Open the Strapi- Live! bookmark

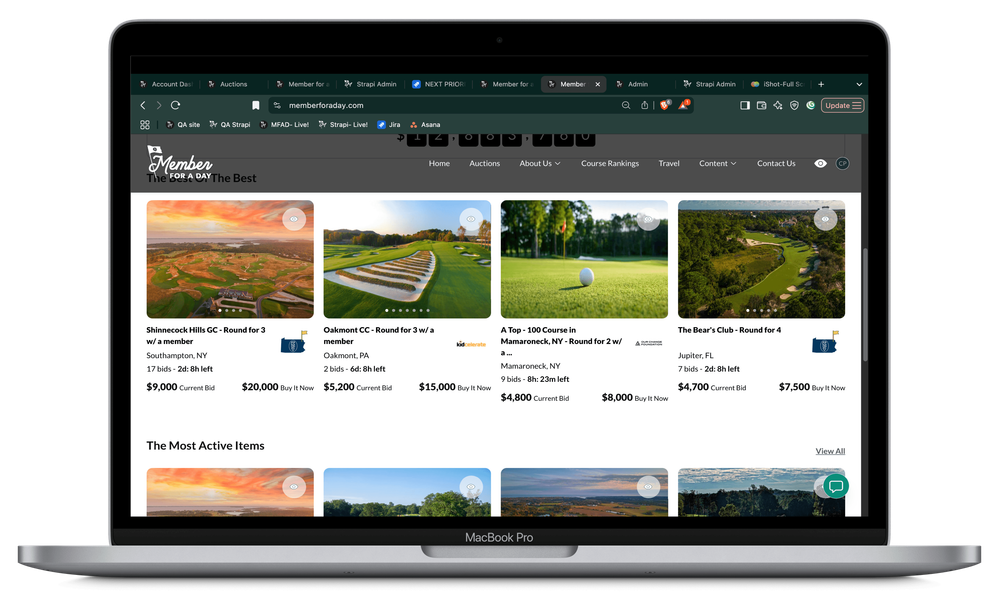pyautogui.click(x=343, y=125)
